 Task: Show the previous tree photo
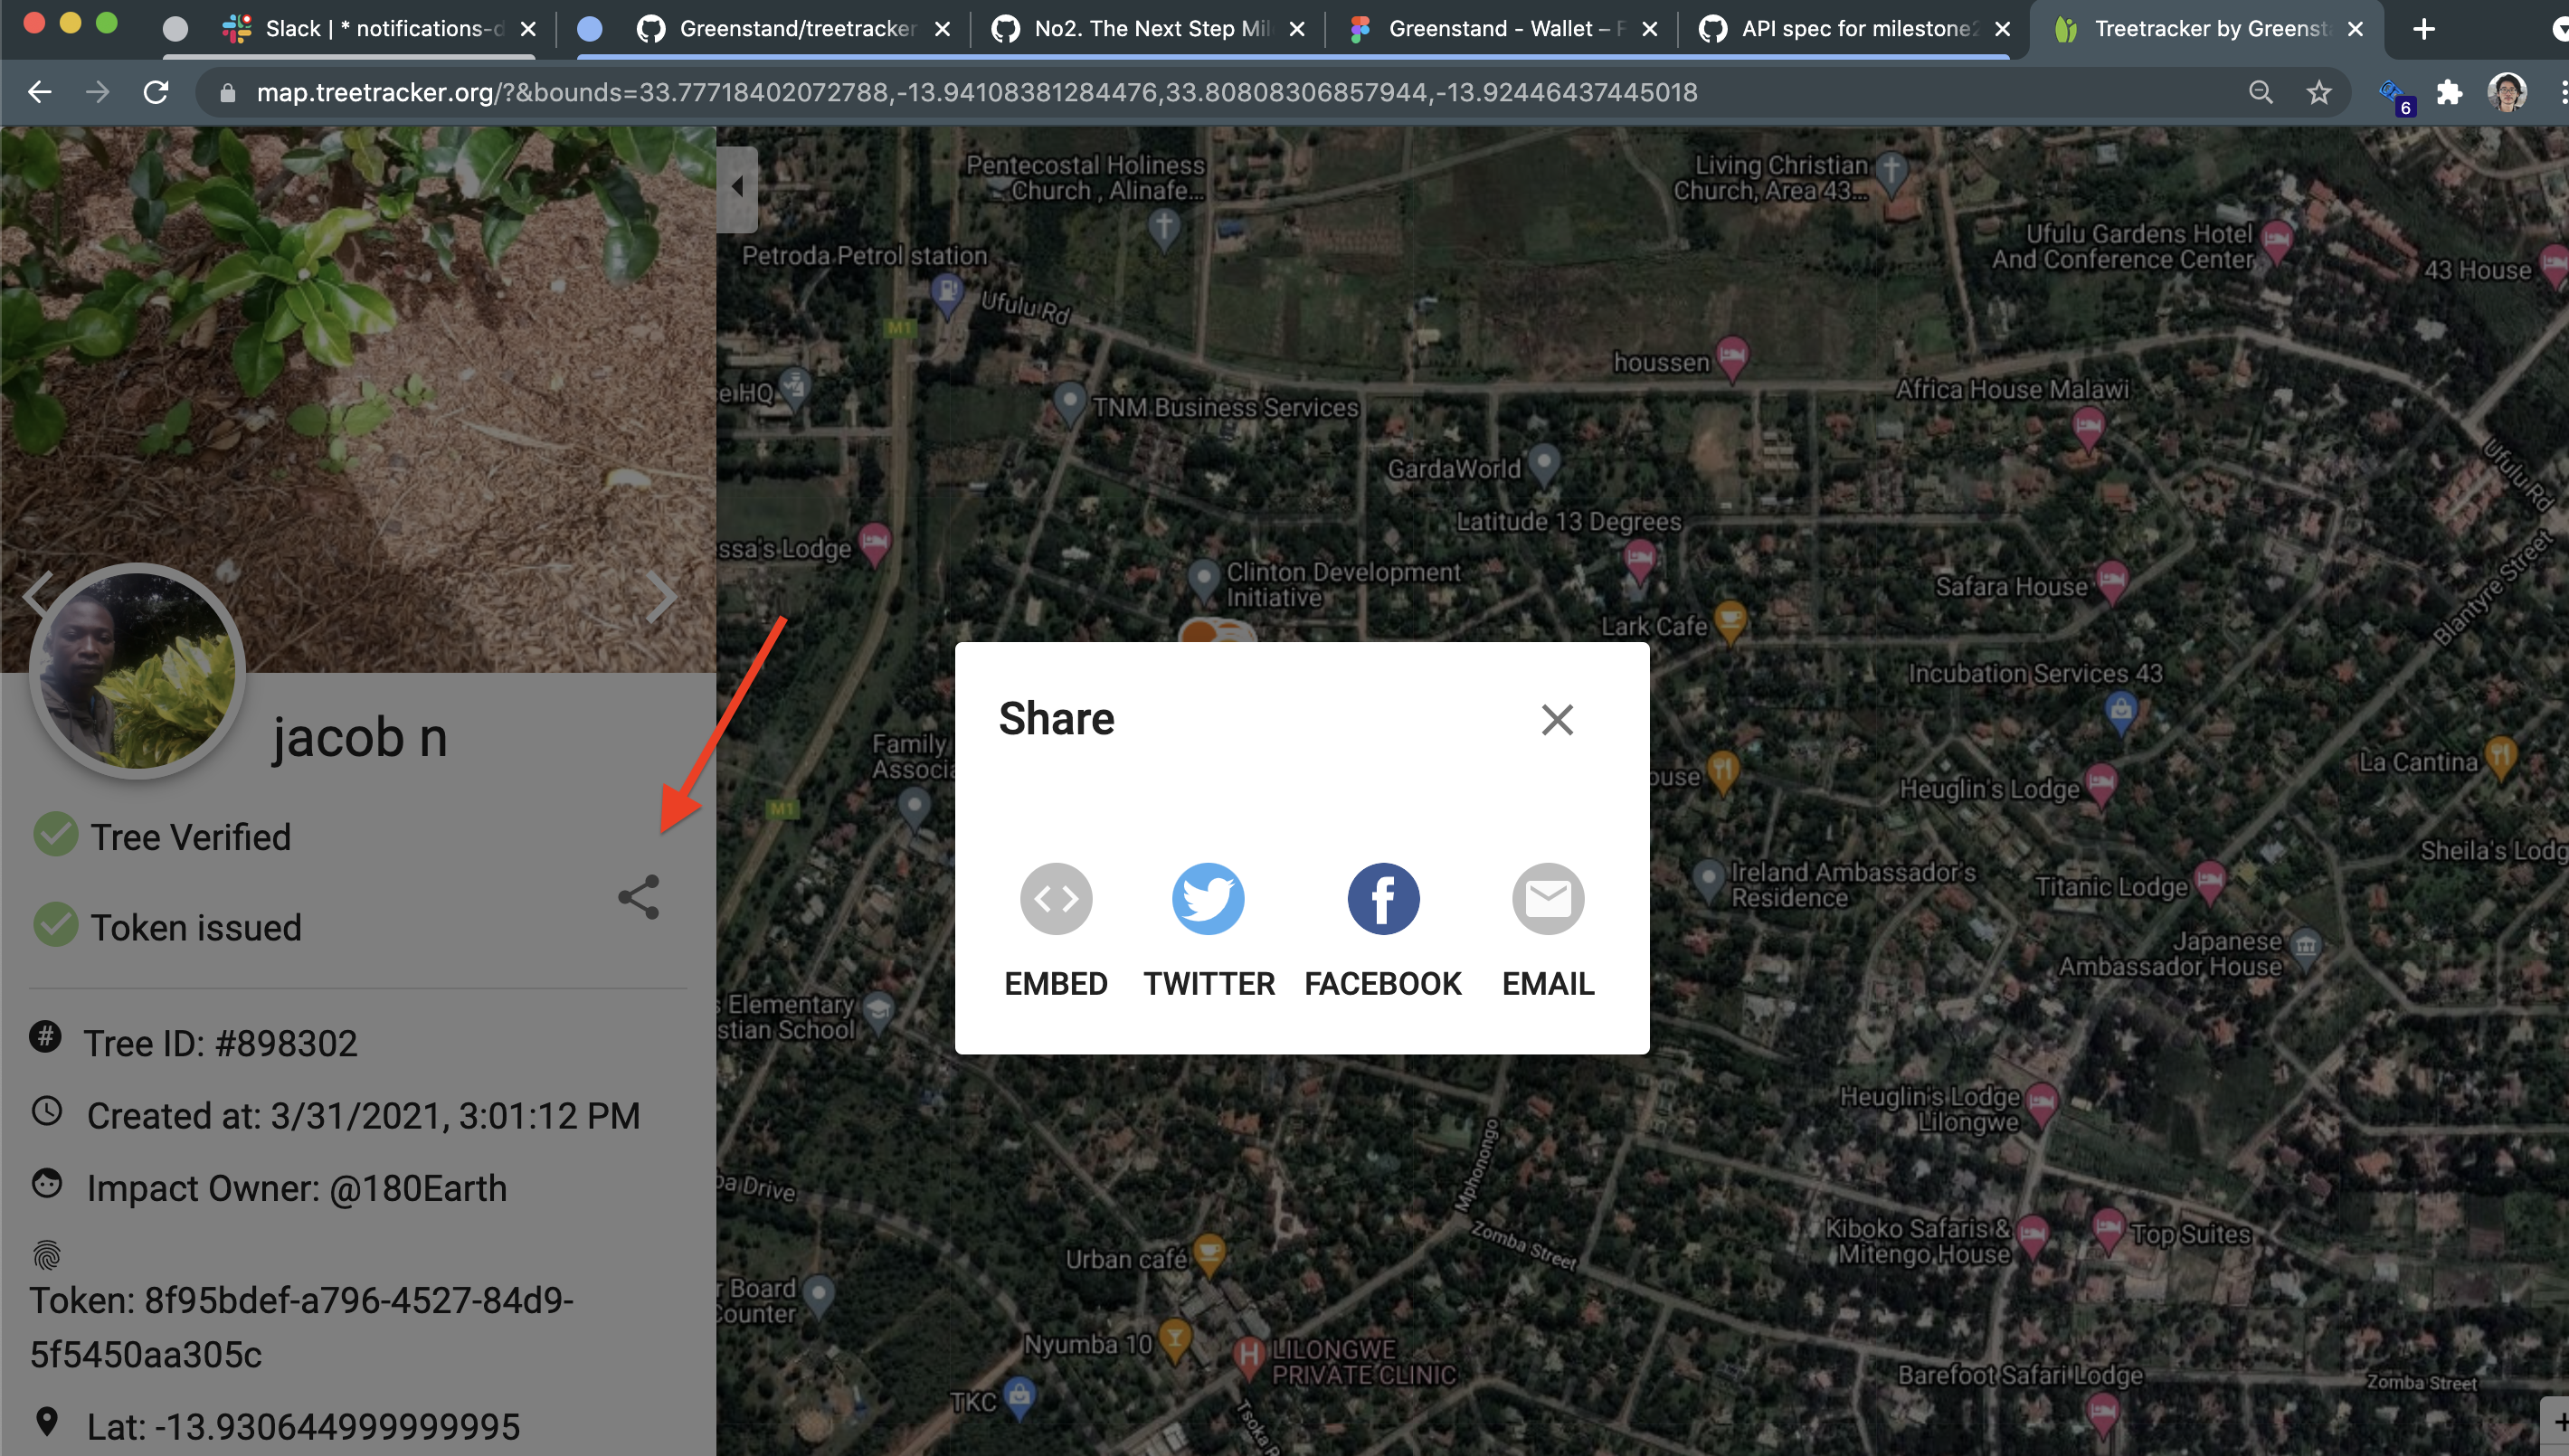[x=36, y=595]
